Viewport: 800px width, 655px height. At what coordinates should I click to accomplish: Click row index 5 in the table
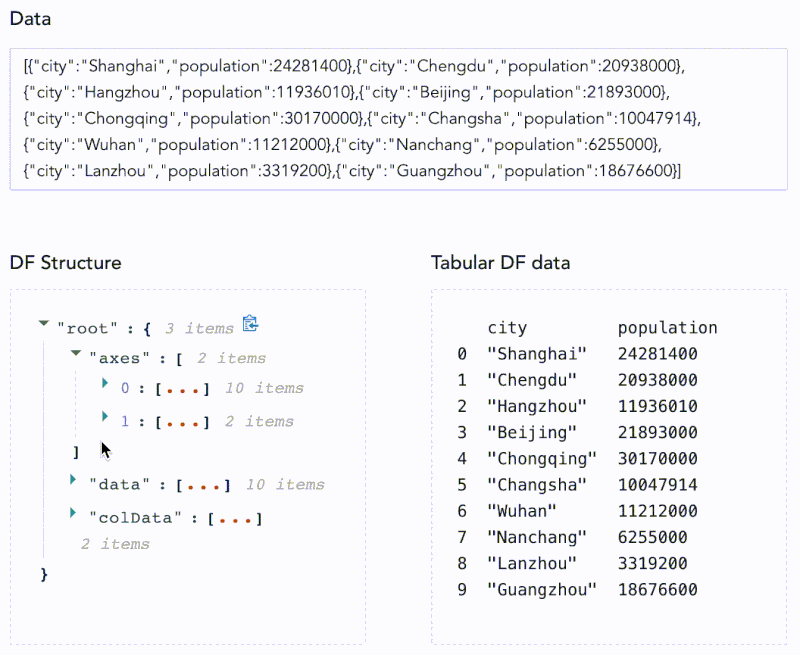tap(462, 485)
